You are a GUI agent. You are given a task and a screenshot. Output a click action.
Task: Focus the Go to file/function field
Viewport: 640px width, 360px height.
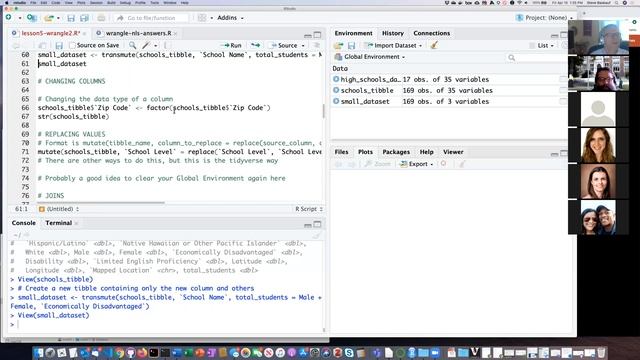pos(151,18)
